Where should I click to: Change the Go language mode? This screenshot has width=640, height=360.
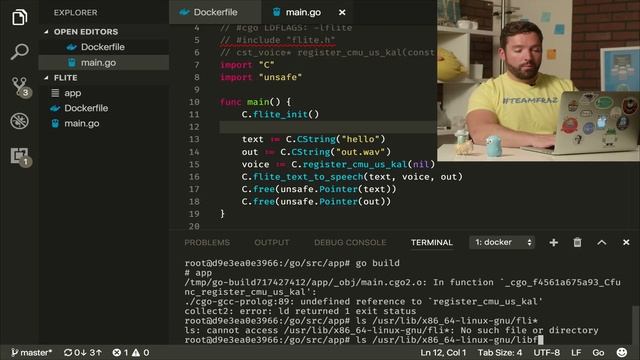point(598,353)
